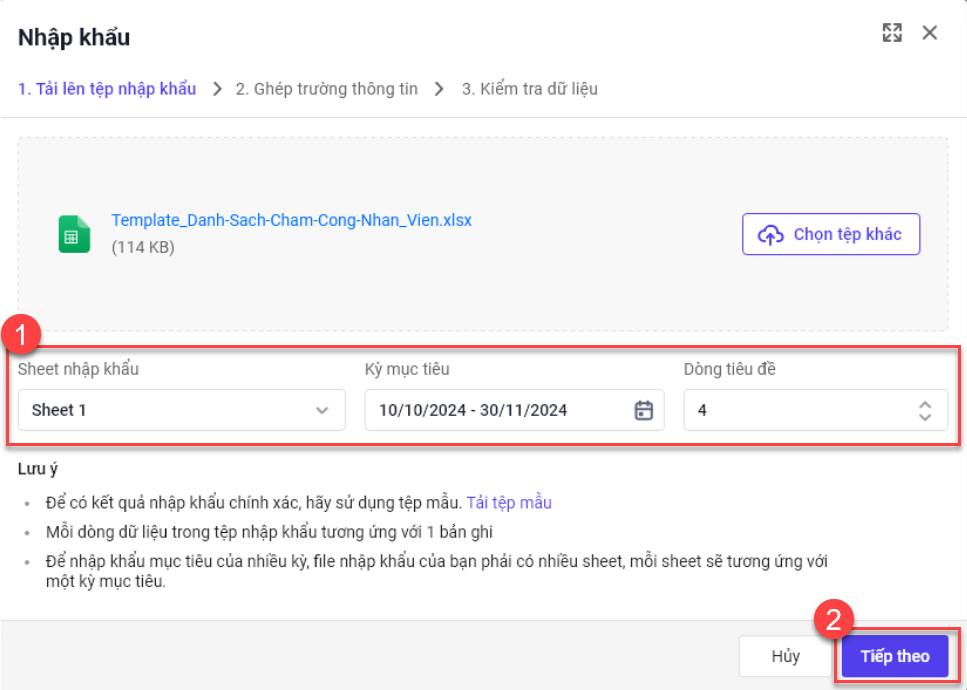
Task: Open the calendar picker for Kỳ mục tiêu
Action: point(643,410)
